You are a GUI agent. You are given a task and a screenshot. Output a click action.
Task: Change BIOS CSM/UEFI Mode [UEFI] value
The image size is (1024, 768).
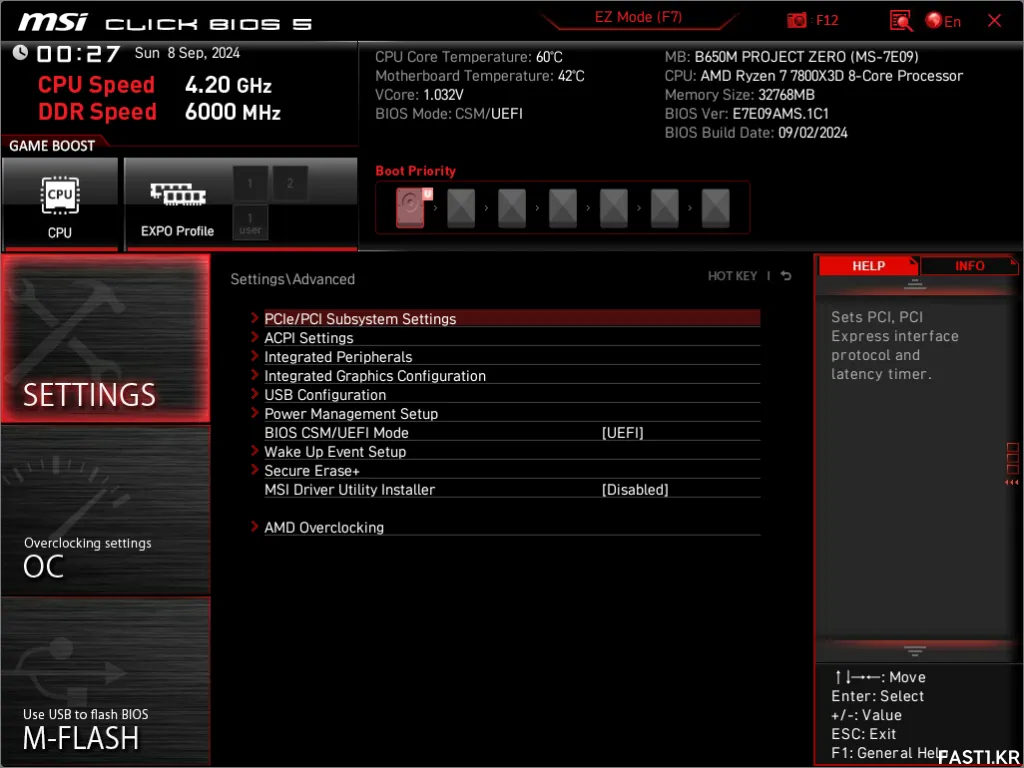tap(622, 433)
